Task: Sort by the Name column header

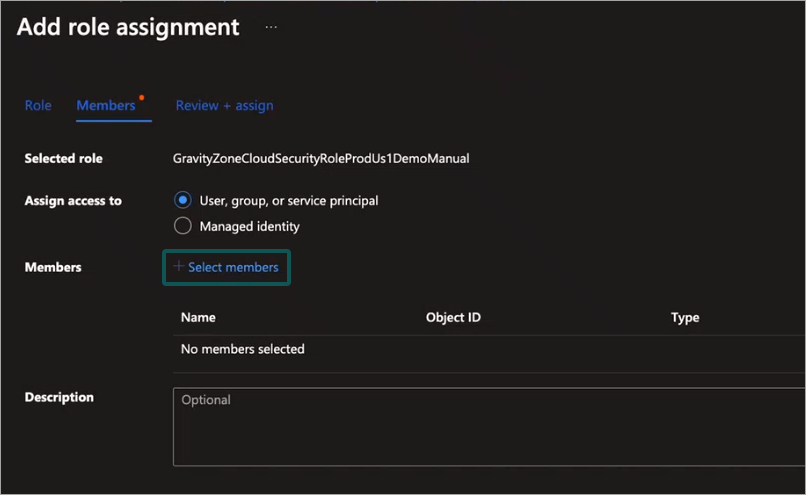Action: 198,317
